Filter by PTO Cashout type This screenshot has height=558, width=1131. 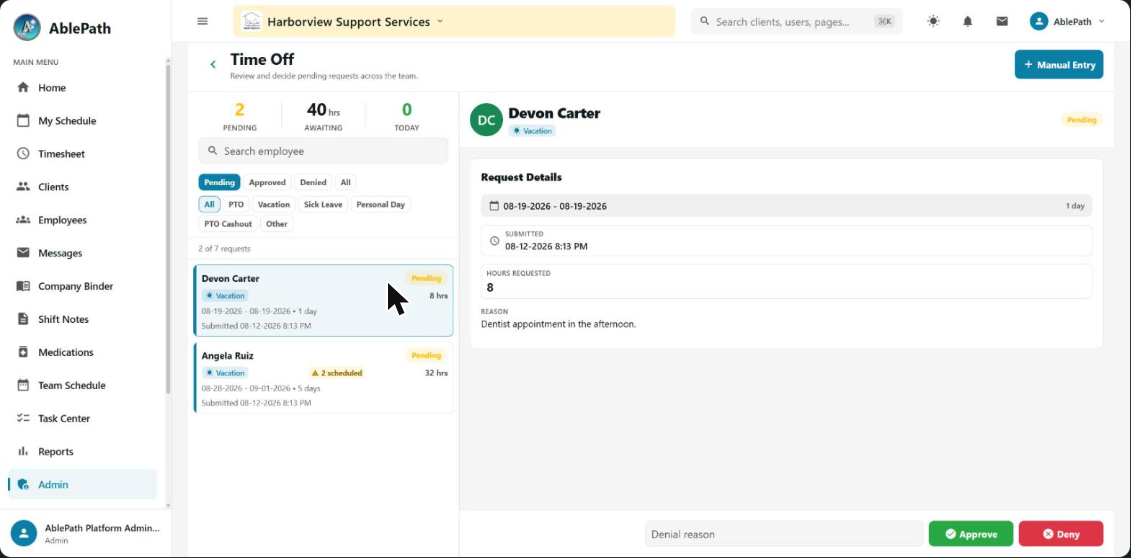pyautogui.click(x=228, y=223)
